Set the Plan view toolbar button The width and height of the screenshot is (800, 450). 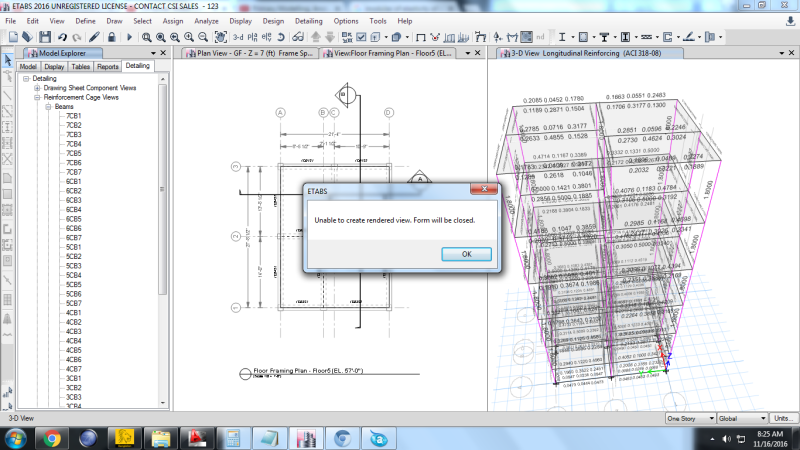[x=253, y=37]
